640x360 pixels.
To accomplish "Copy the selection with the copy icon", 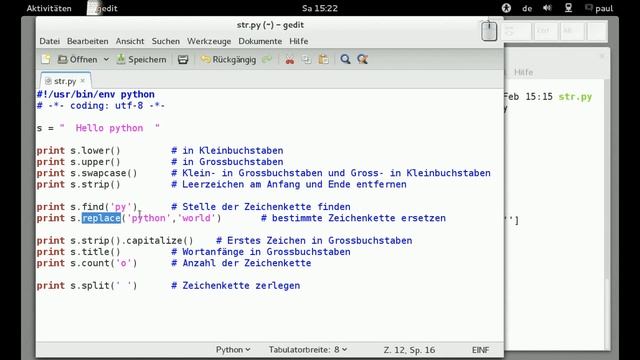I will click(306, 60).
